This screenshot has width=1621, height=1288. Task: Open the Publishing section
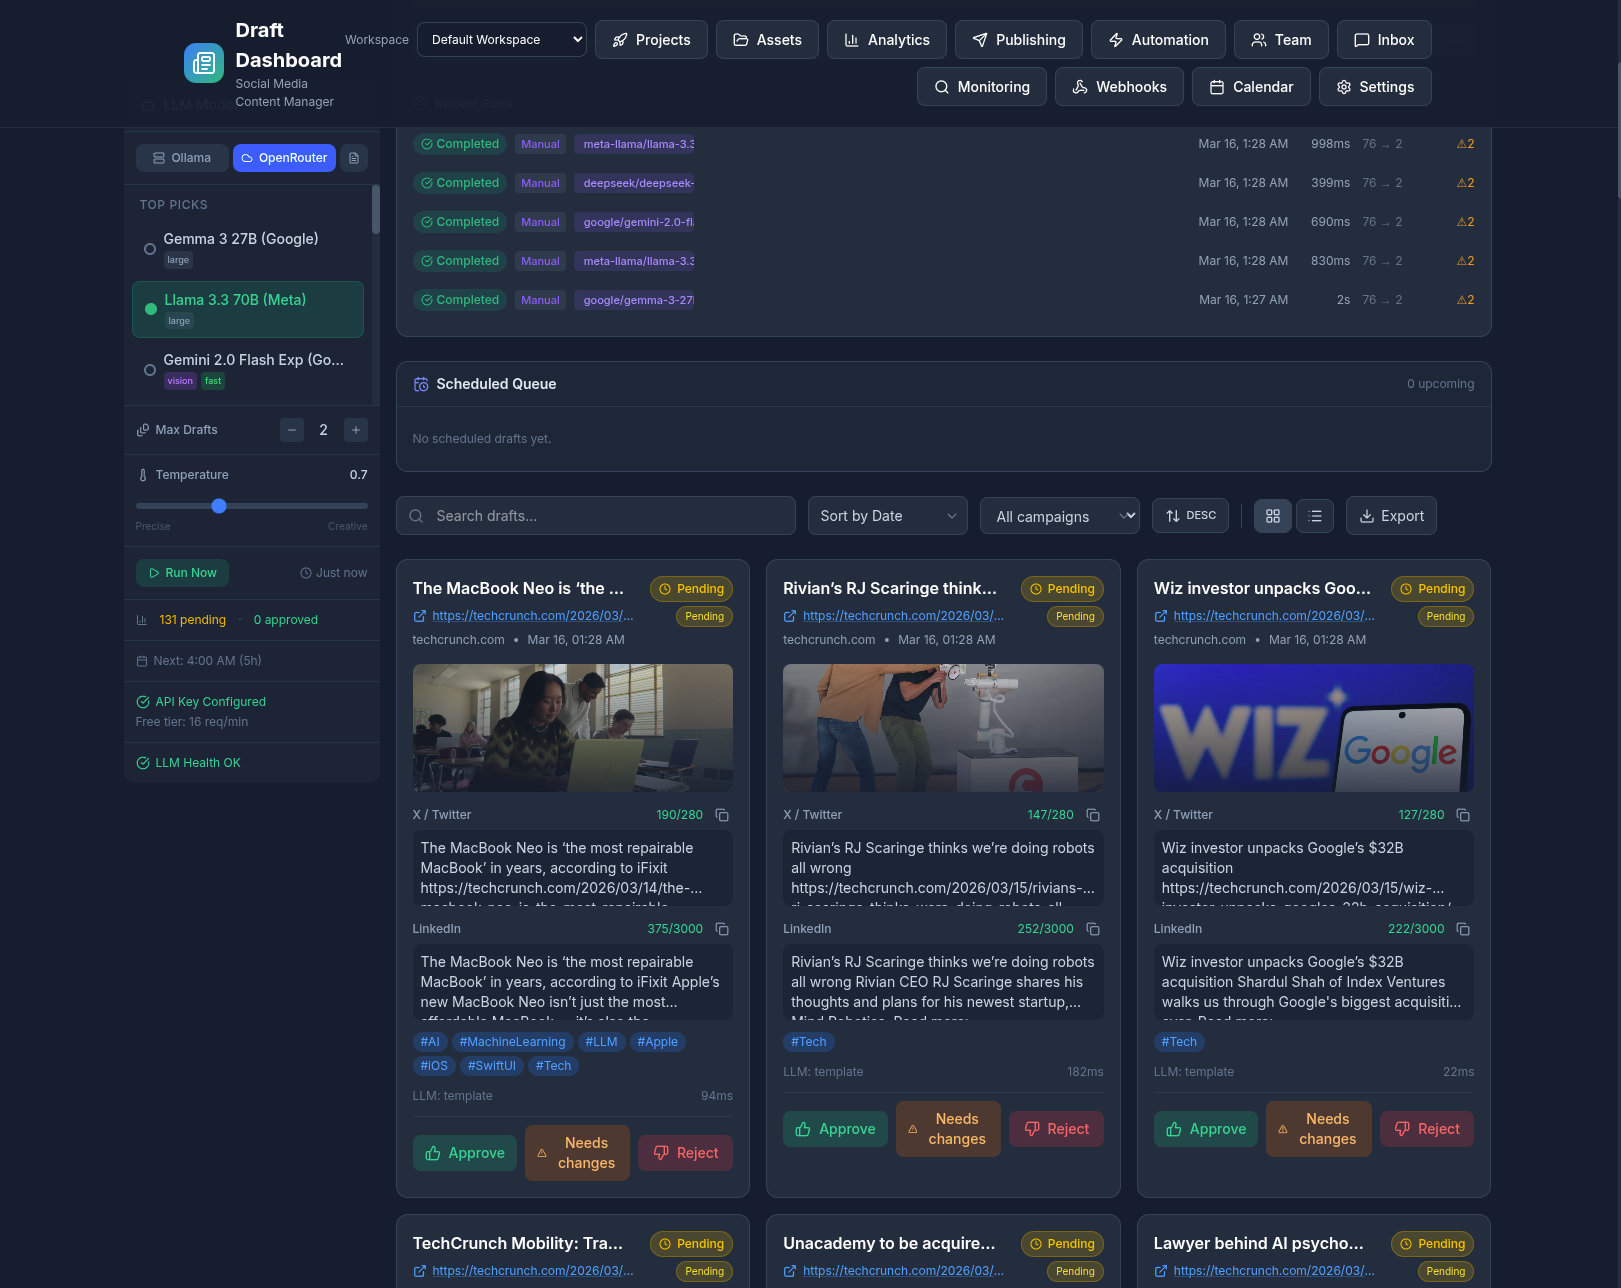point(1018,40)
